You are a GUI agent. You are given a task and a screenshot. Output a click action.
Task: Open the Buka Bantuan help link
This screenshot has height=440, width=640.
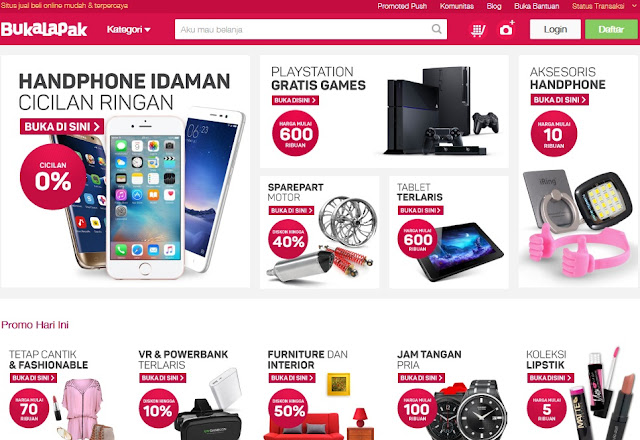coord(537,6)
